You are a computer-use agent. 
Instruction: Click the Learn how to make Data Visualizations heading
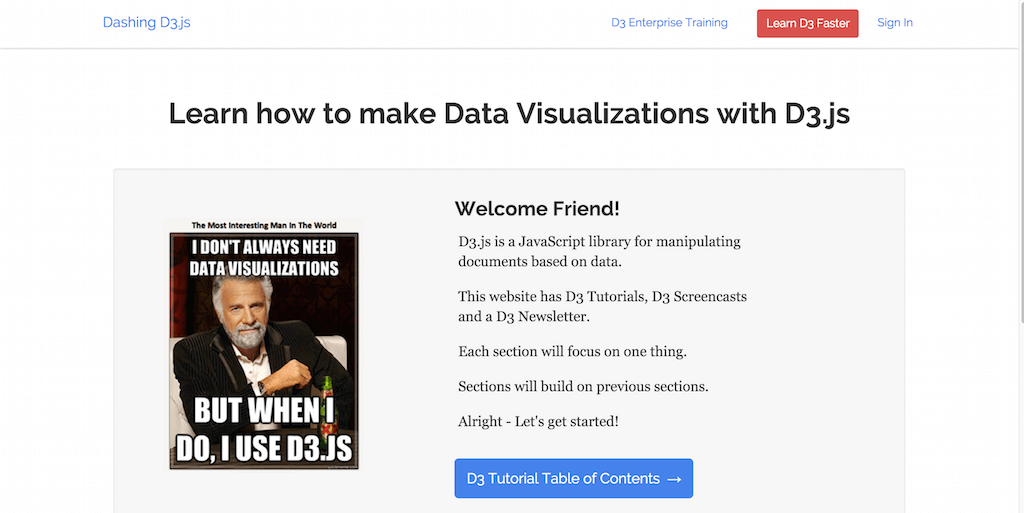pyautogui.click(x=509, y=113)
